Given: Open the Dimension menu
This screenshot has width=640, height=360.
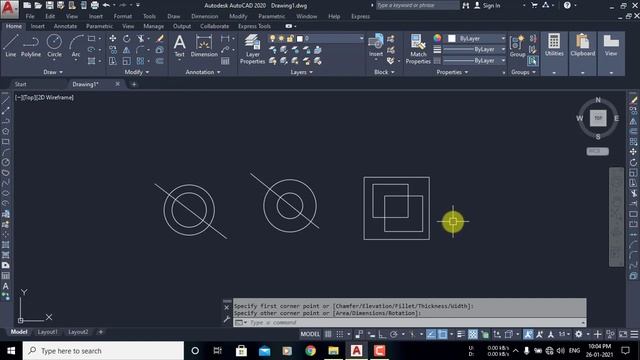Looking at the screenshot, I should [x=204, y=16].
